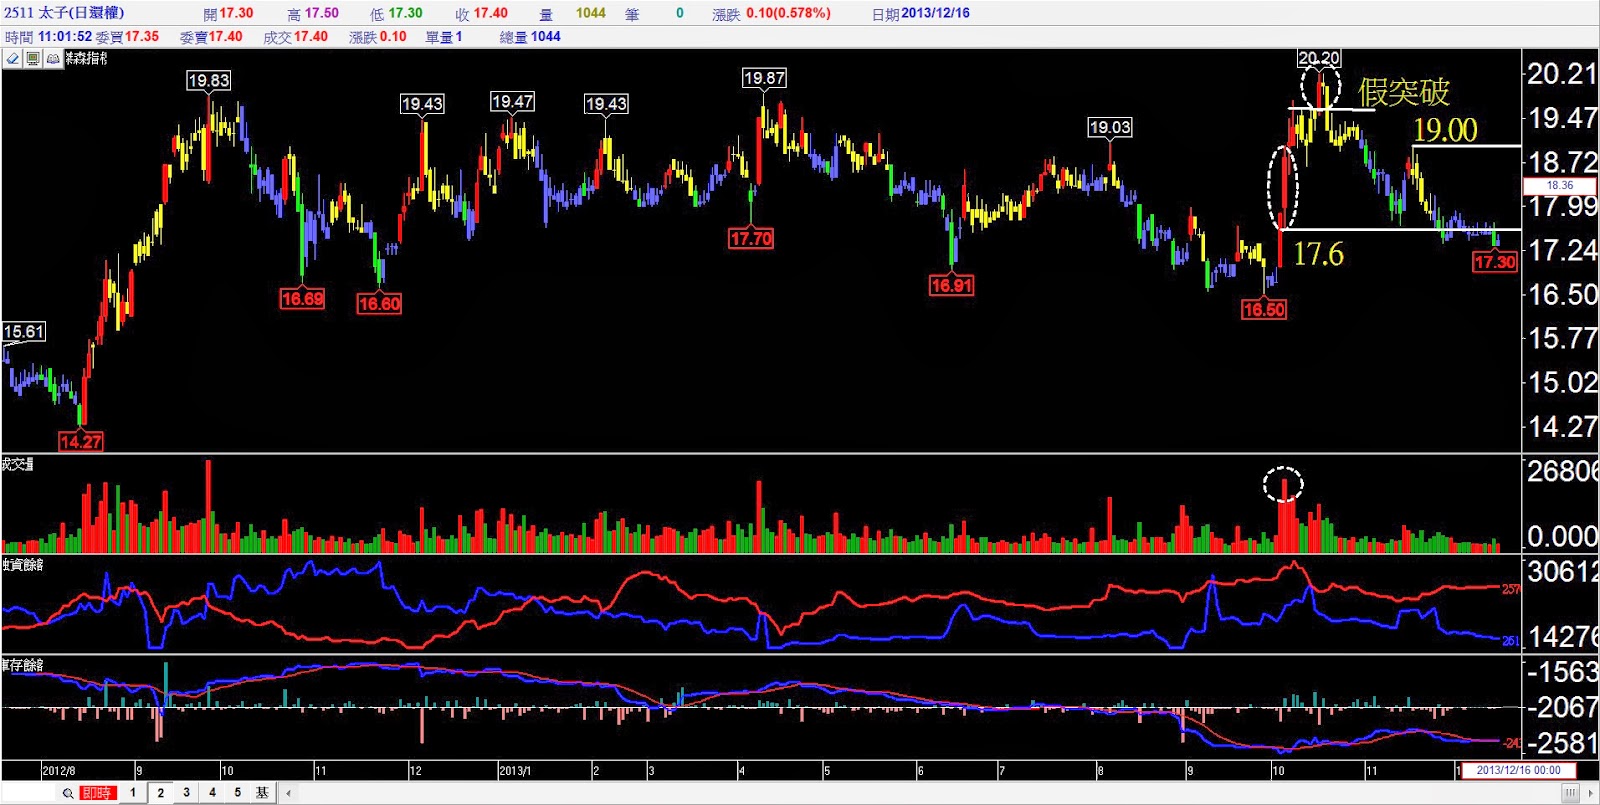Switch to tab 5

237,793
